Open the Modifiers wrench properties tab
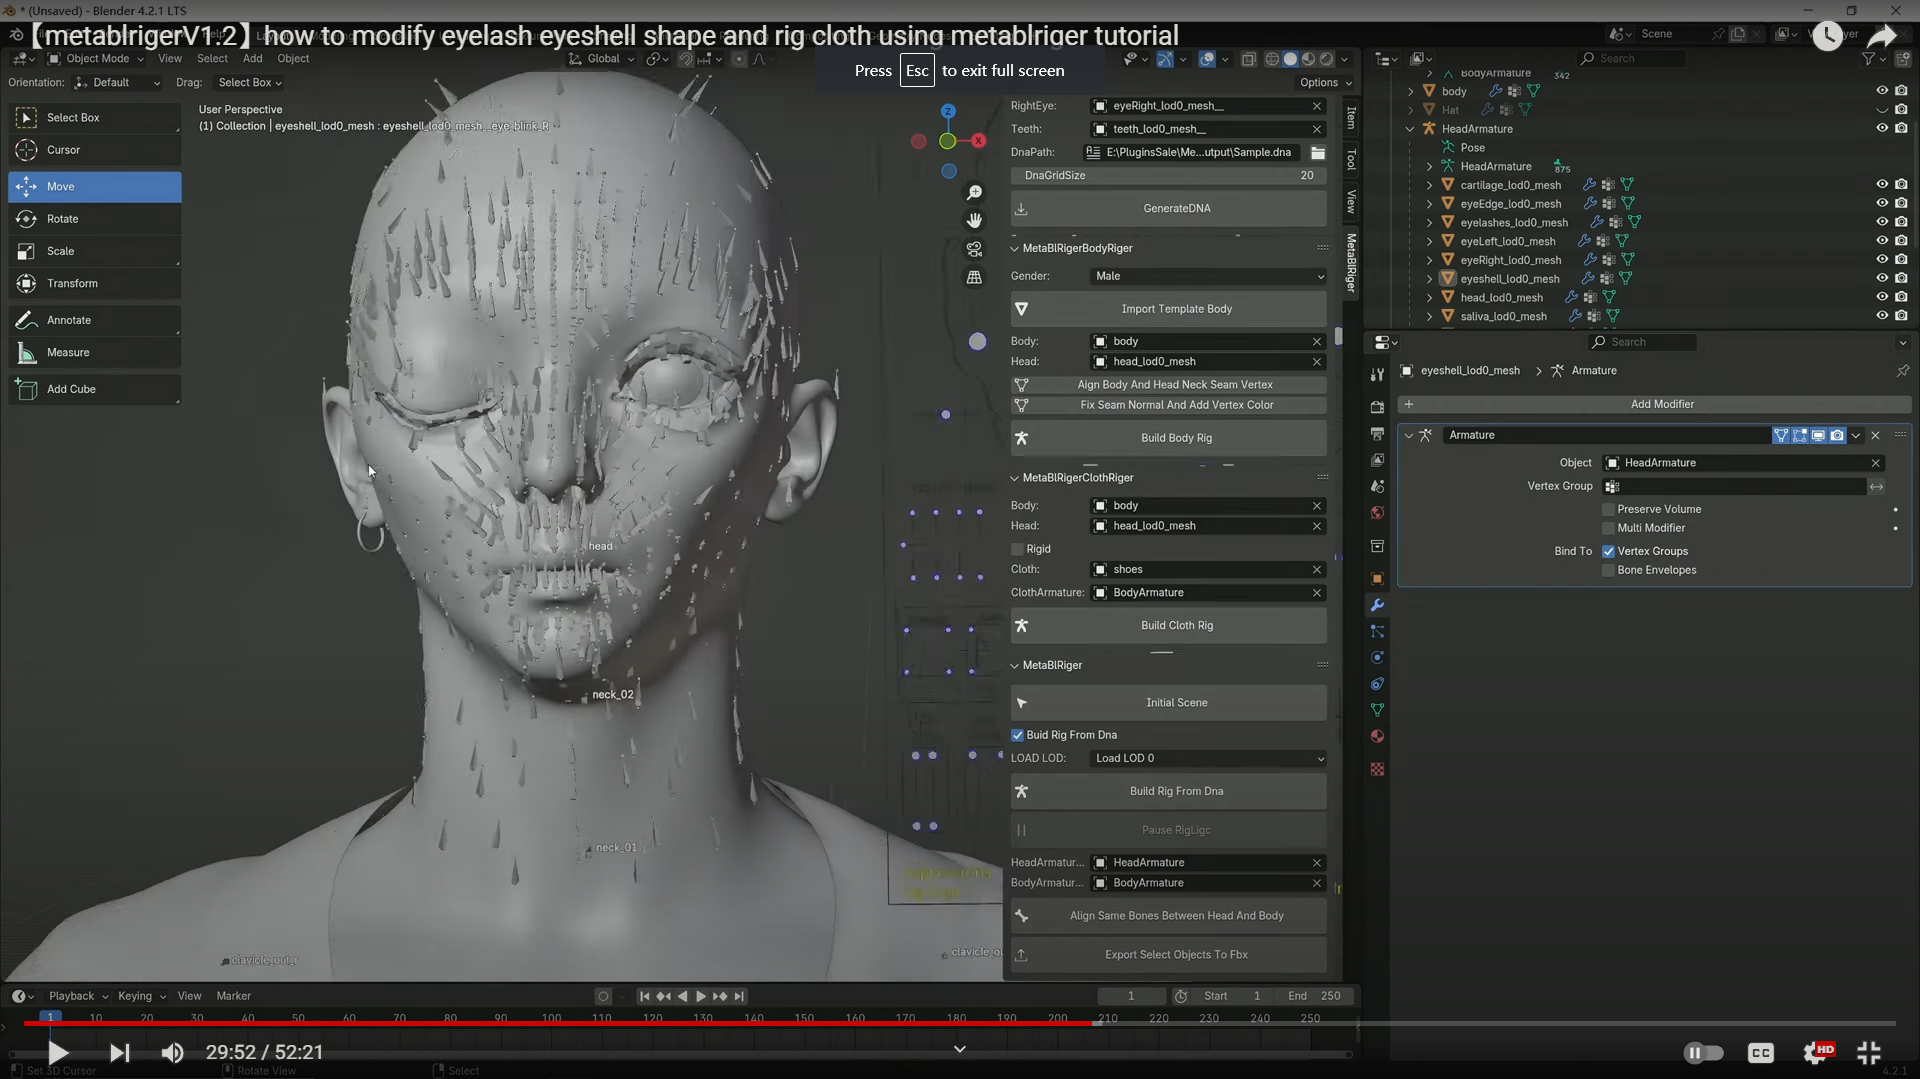This screenshot has width=1920, height=1079. pyautogui.click(x=1377, y=605)
